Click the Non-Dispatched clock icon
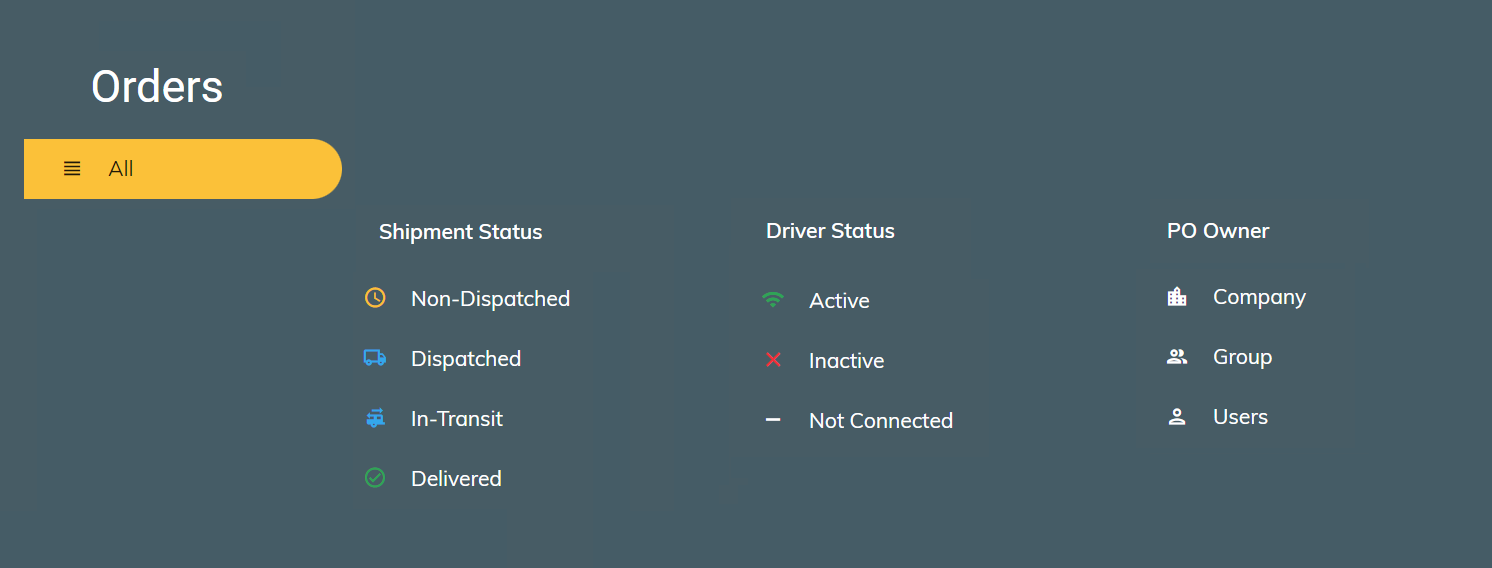The height and width of the screenshot is (568, 1492). tap(375, 298)
